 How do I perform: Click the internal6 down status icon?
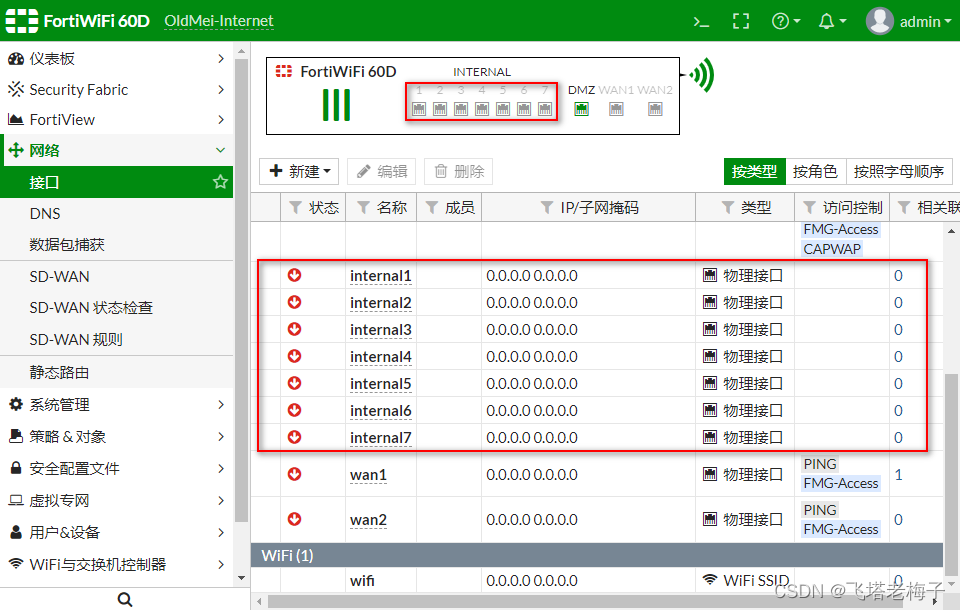[294, 410]
